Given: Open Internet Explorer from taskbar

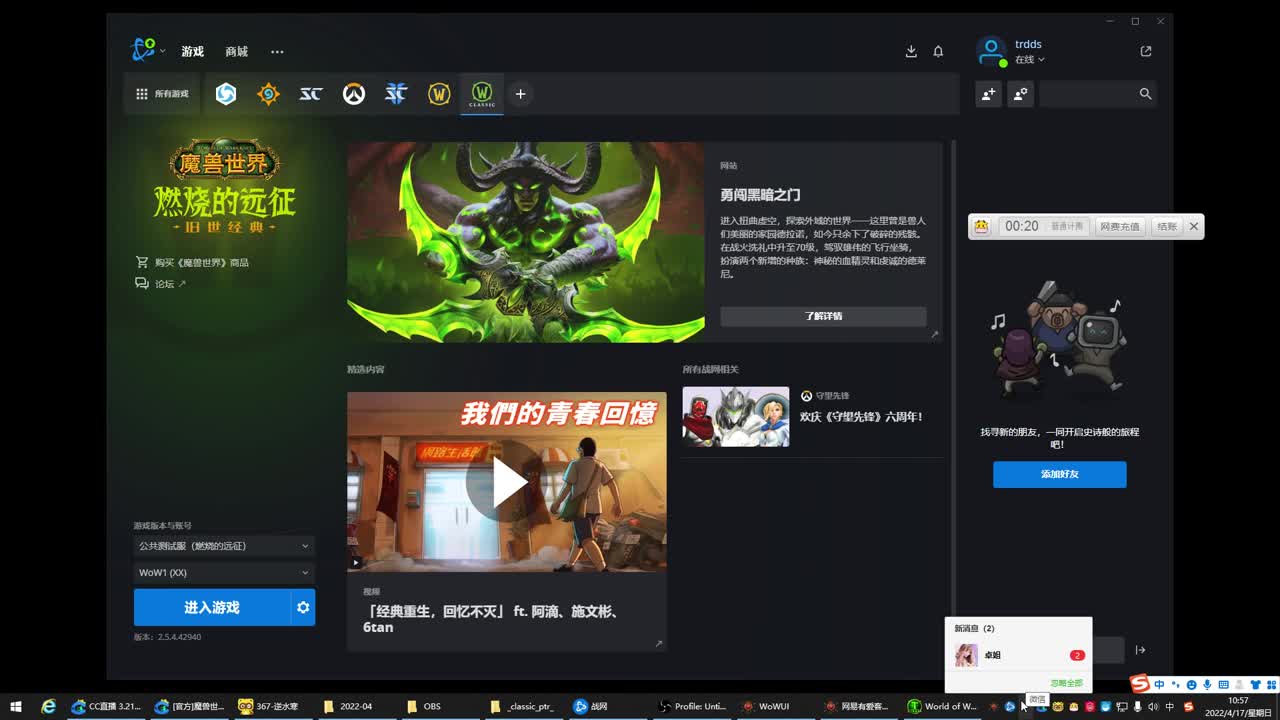Looking at the screenshot, I should click(x=48, y=706).
